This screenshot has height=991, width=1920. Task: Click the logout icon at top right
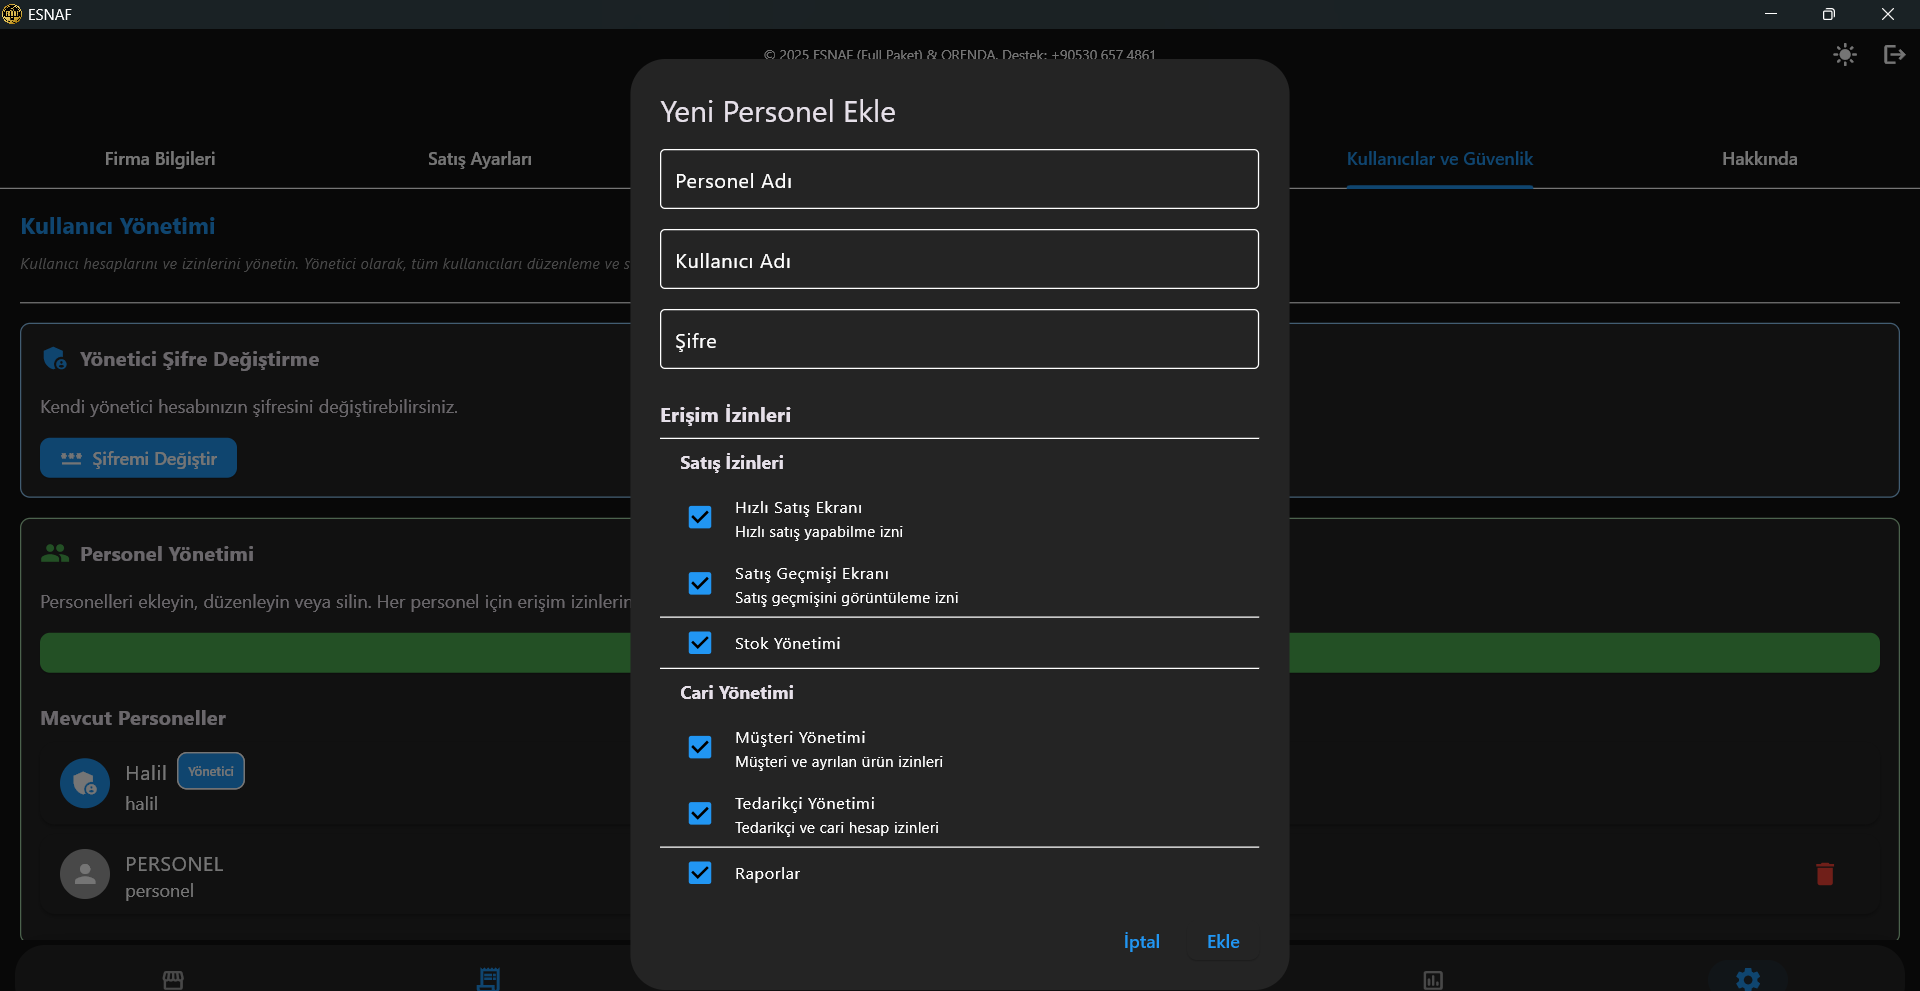[1894, 55]
